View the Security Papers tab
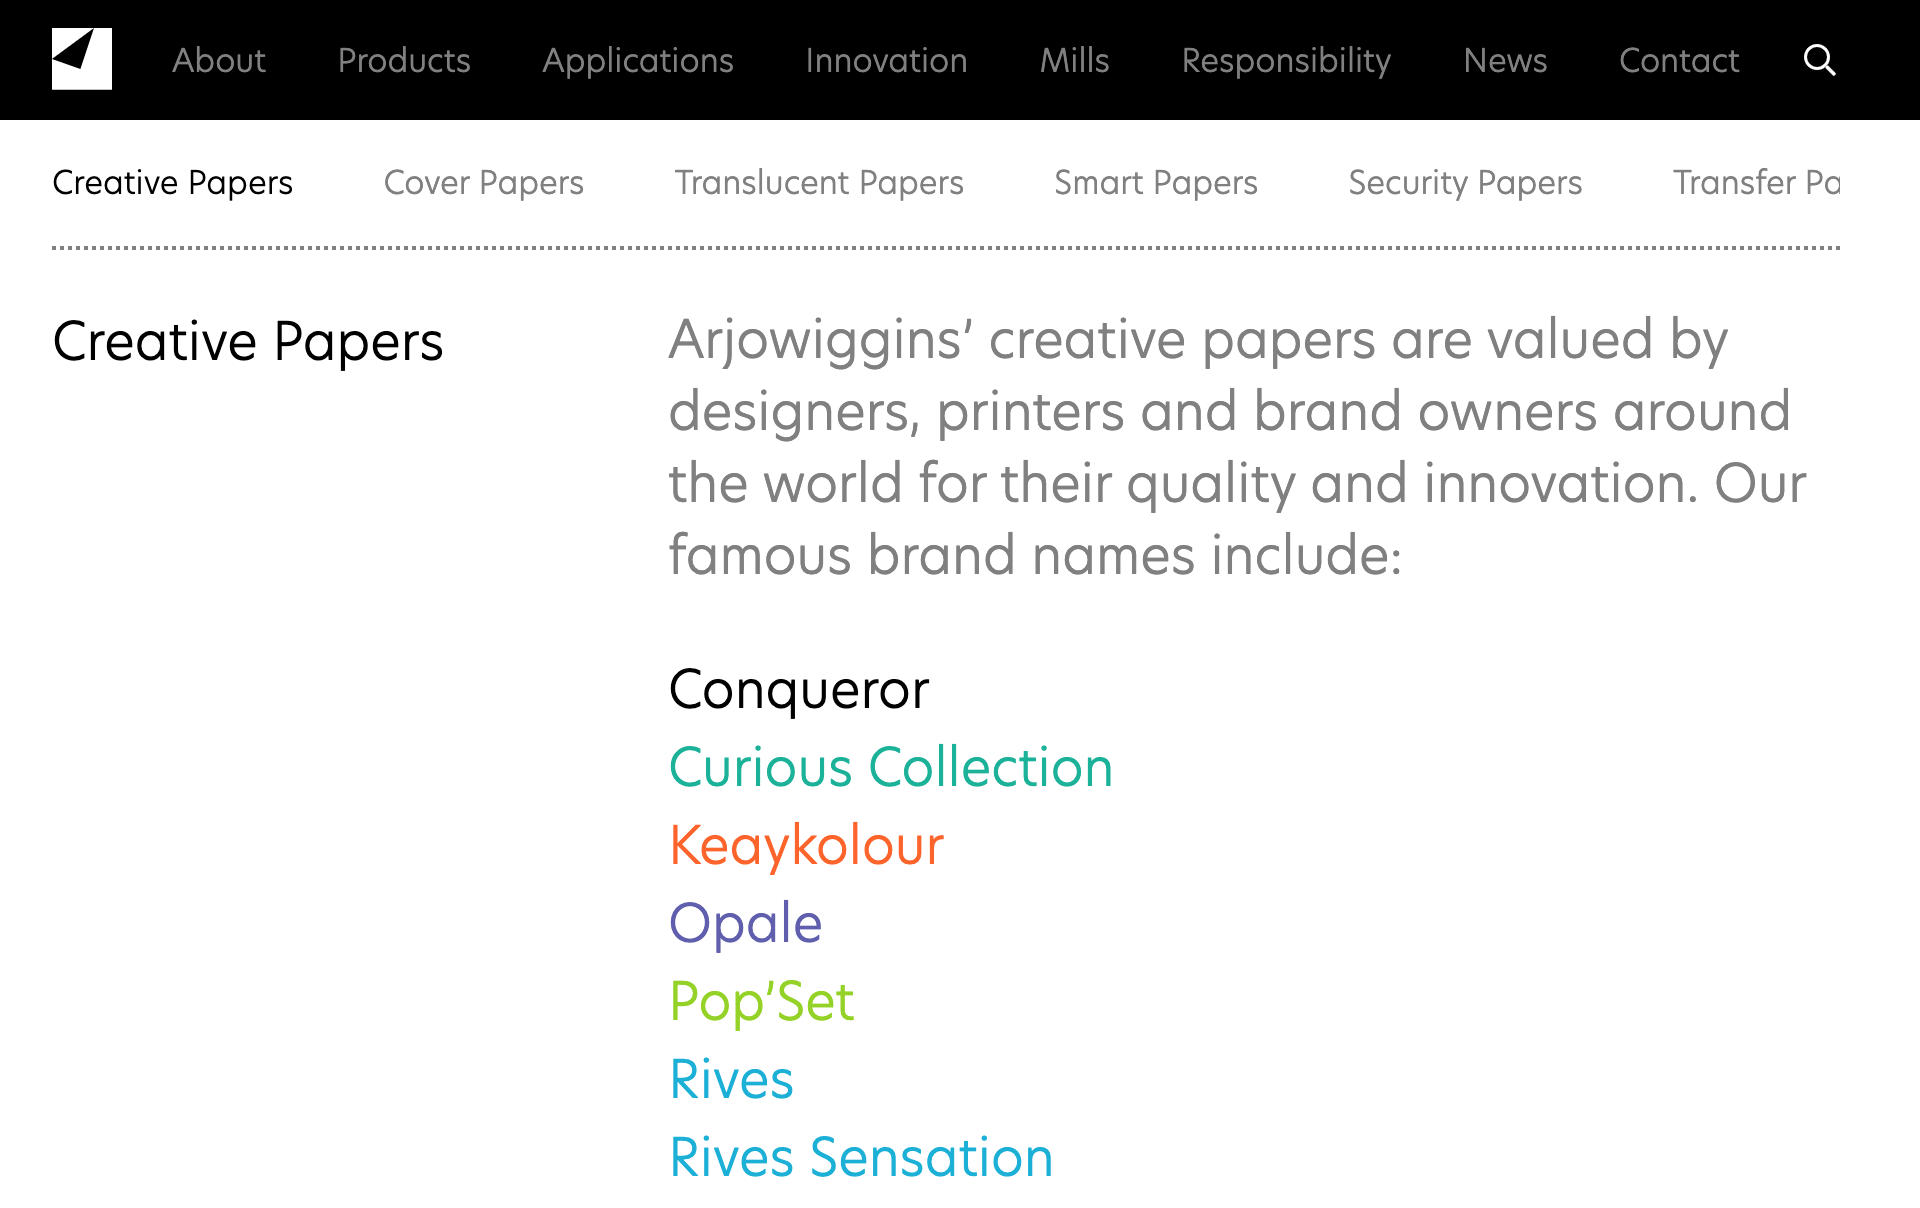1920x1208 pixels. click(x=1465, y=183)
